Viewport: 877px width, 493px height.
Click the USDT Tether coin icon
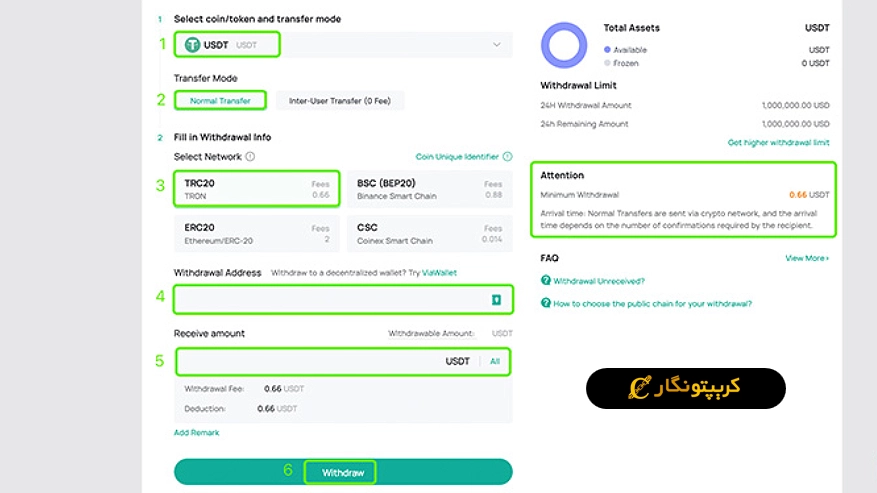pyautogui.click(x=192, y=45)
